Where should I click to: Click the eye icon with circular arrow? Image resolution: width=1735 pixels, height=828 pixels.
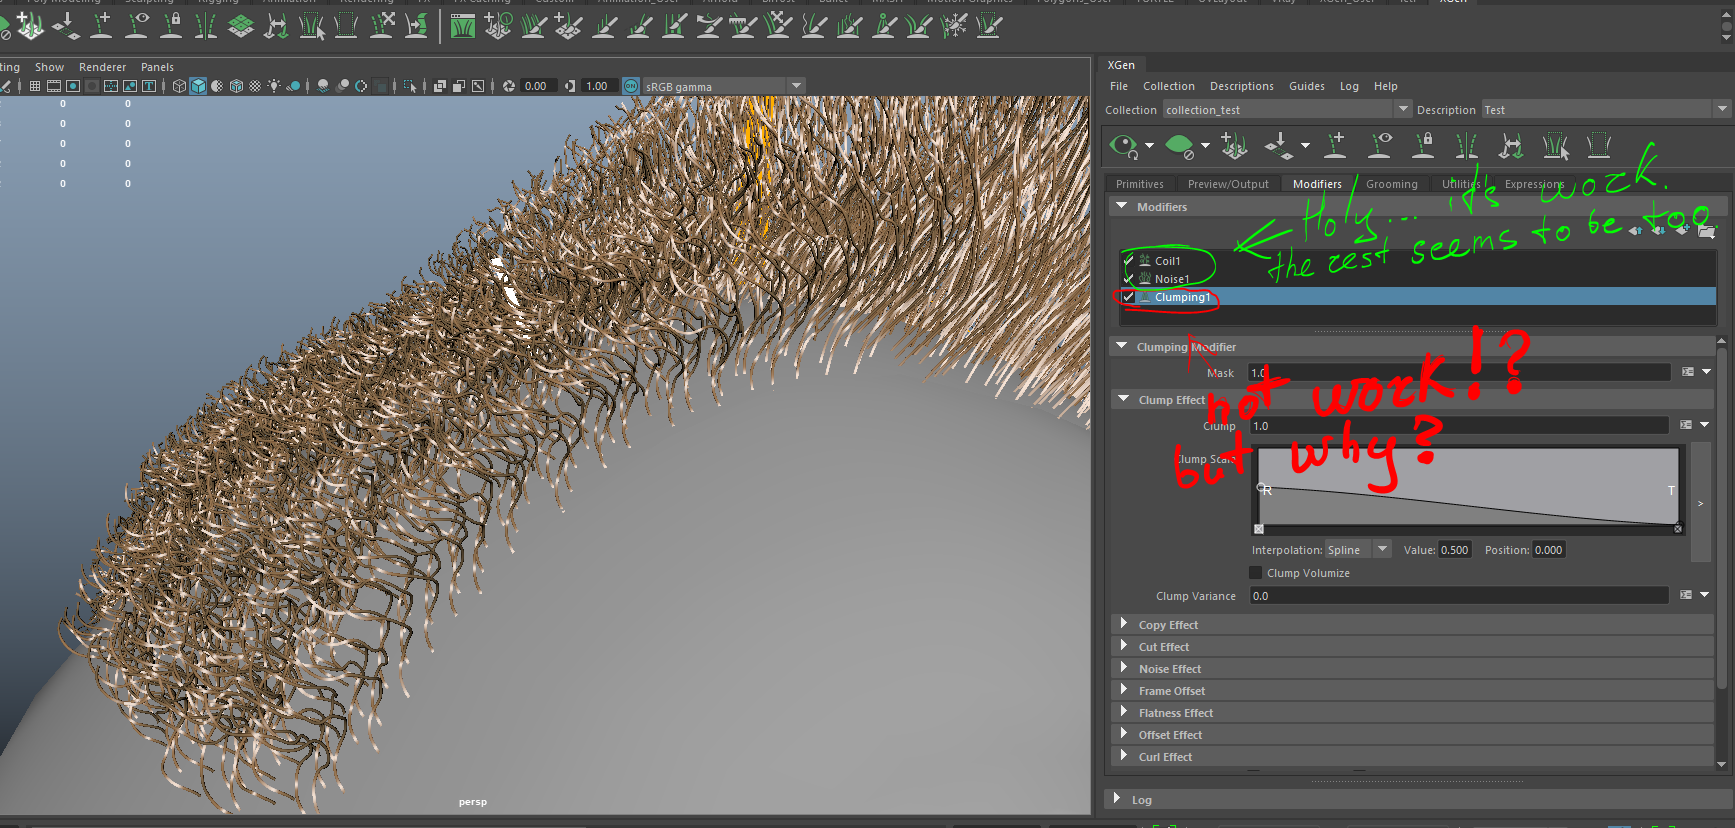click(1124, 147)
